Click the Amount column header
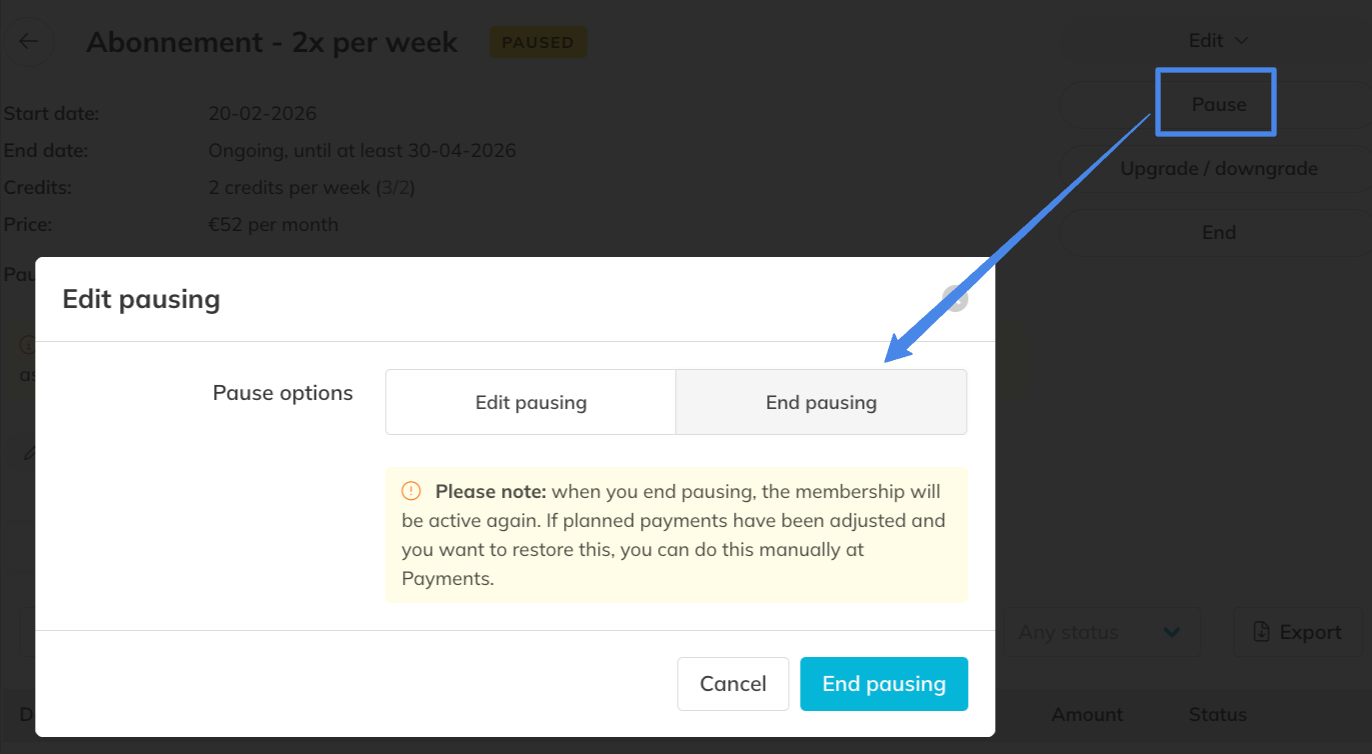This screenshot has height=754, width=1372. 1087,715
